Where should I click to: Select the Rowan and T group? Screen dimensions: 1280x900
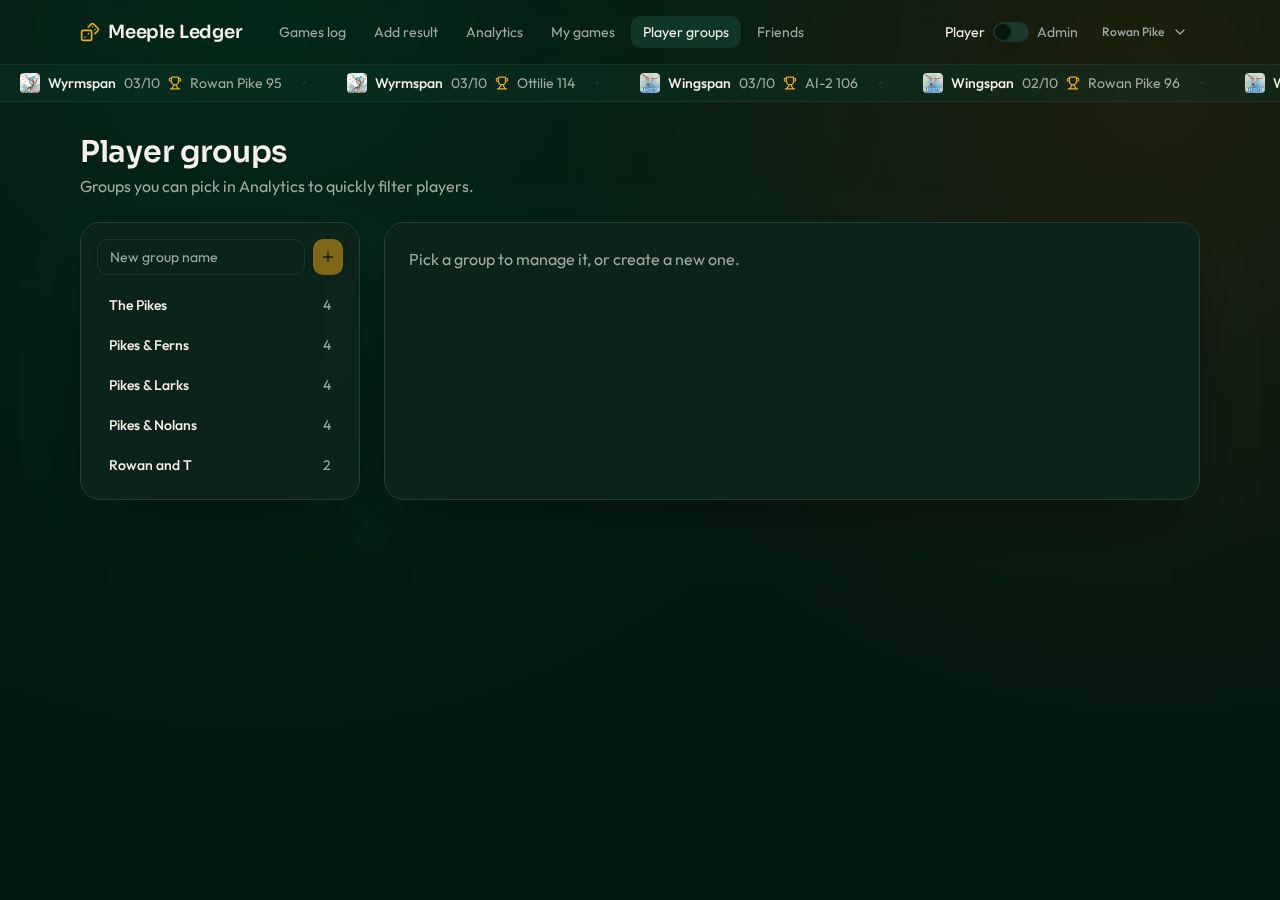pyautogui.click(x=220, y=465)
